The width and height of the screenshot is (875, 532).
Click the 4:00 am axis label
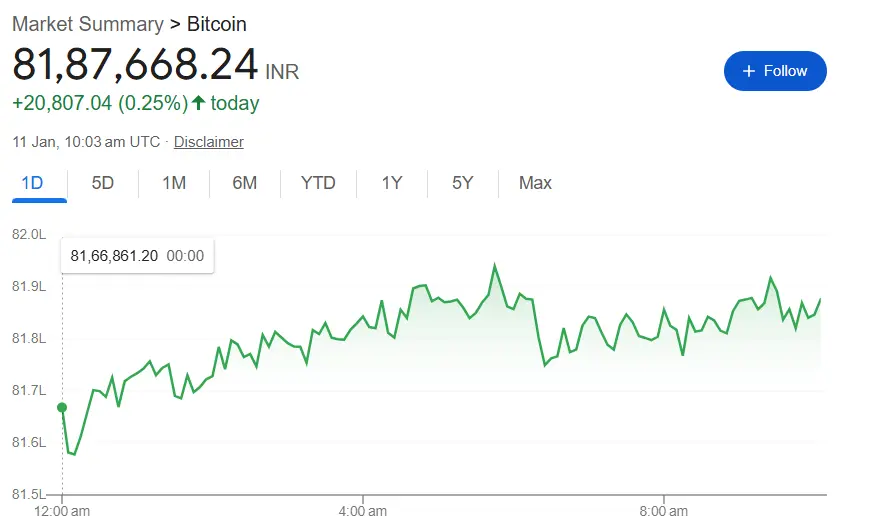(x=363, y=511)
